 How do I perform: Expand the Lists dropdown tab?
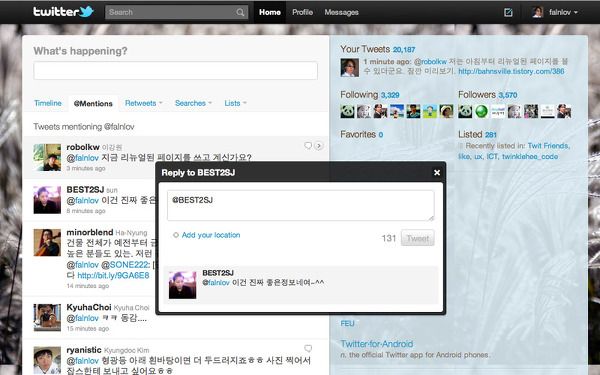[235, 103]
